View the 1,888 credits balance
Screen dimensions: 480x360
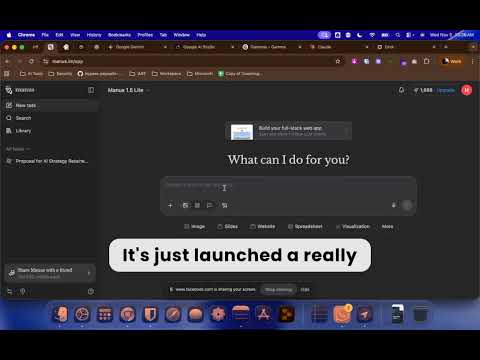coord(423,90)
